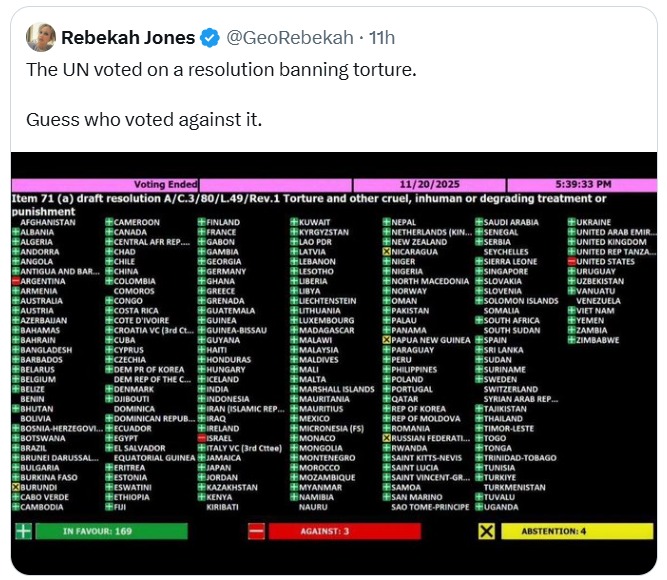Screen dimensions: 667x580
Task: Click the red Against: 3 bar
Action: pyautogui.click(x=344, y=531)
